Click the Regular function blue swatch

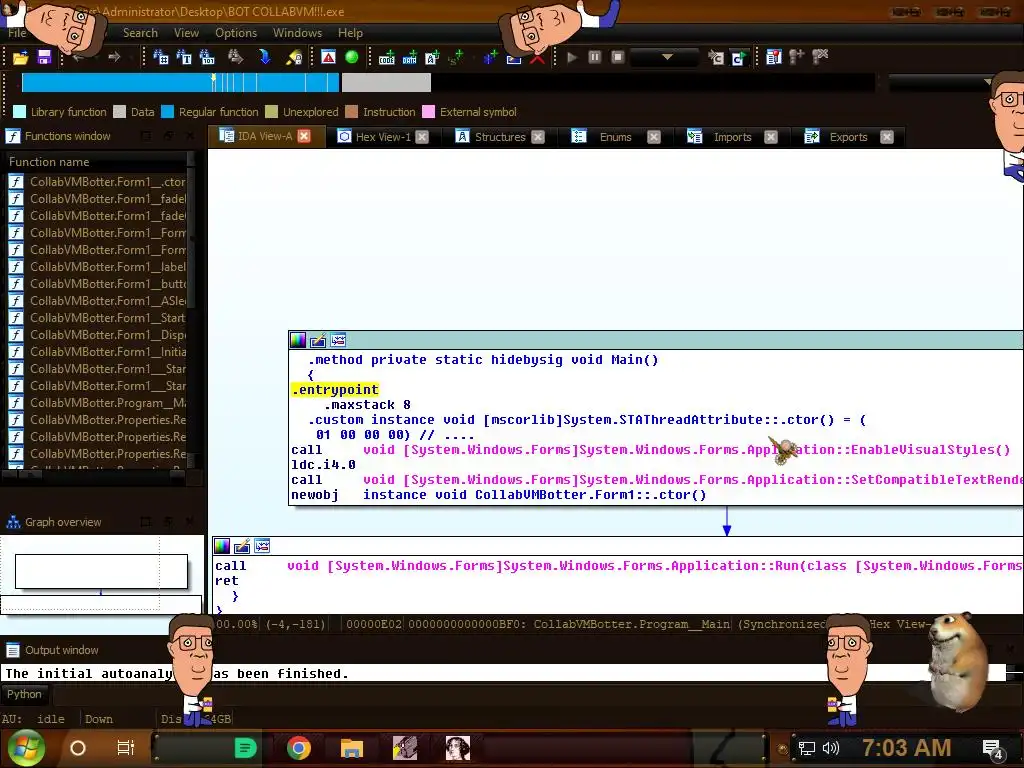click(x=167, y=112)
